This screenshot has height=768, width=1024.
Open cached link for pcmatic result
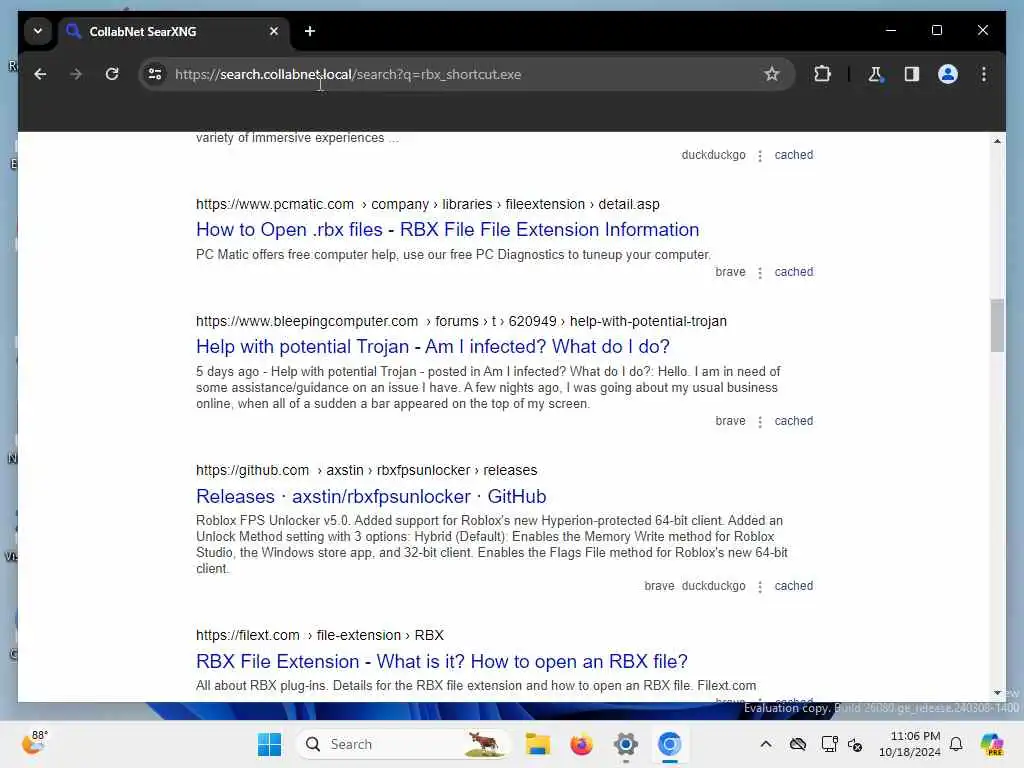click(x=793, y=272)
